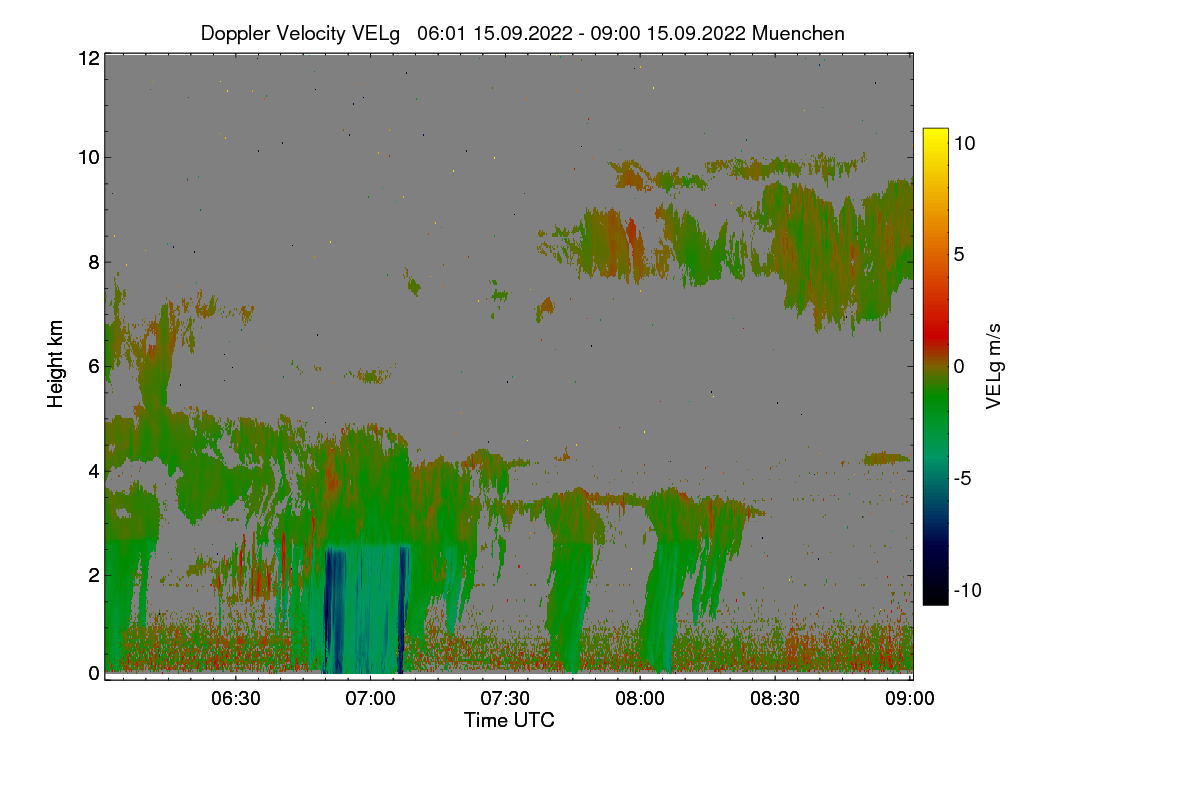Click the time tick label '06:30'
Image resolution: width=1200 pixels, height=800 pixels.
(x=238, y=698)
